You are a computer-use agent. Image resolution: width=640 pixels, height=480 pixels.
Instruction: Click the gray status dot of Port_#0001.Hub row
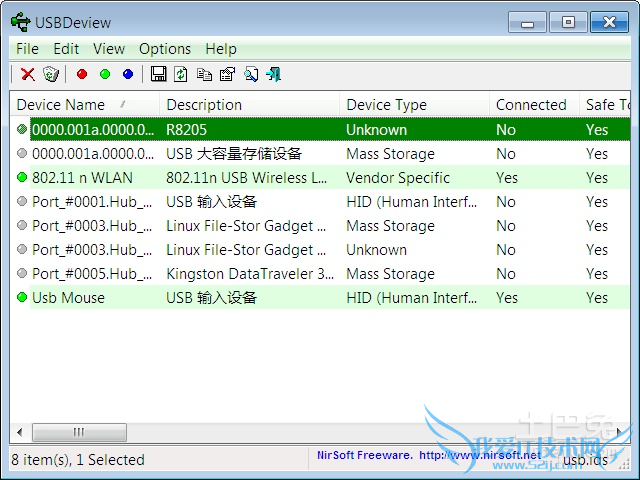(22, 201)
